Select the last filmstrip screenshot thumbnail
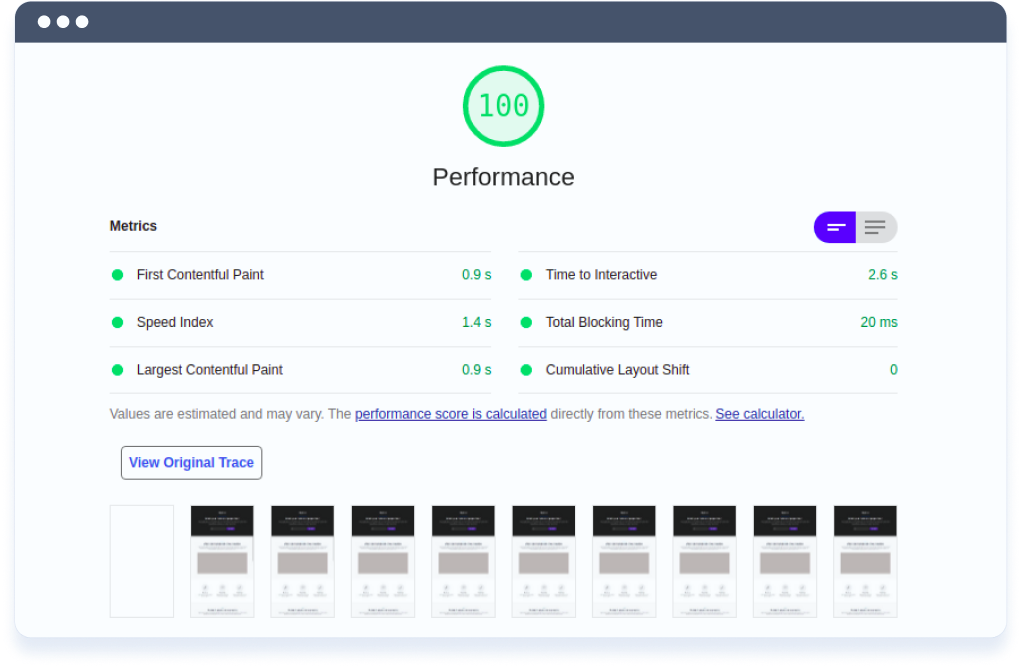This screenshot has height=668, width=1022. [865, 561]
